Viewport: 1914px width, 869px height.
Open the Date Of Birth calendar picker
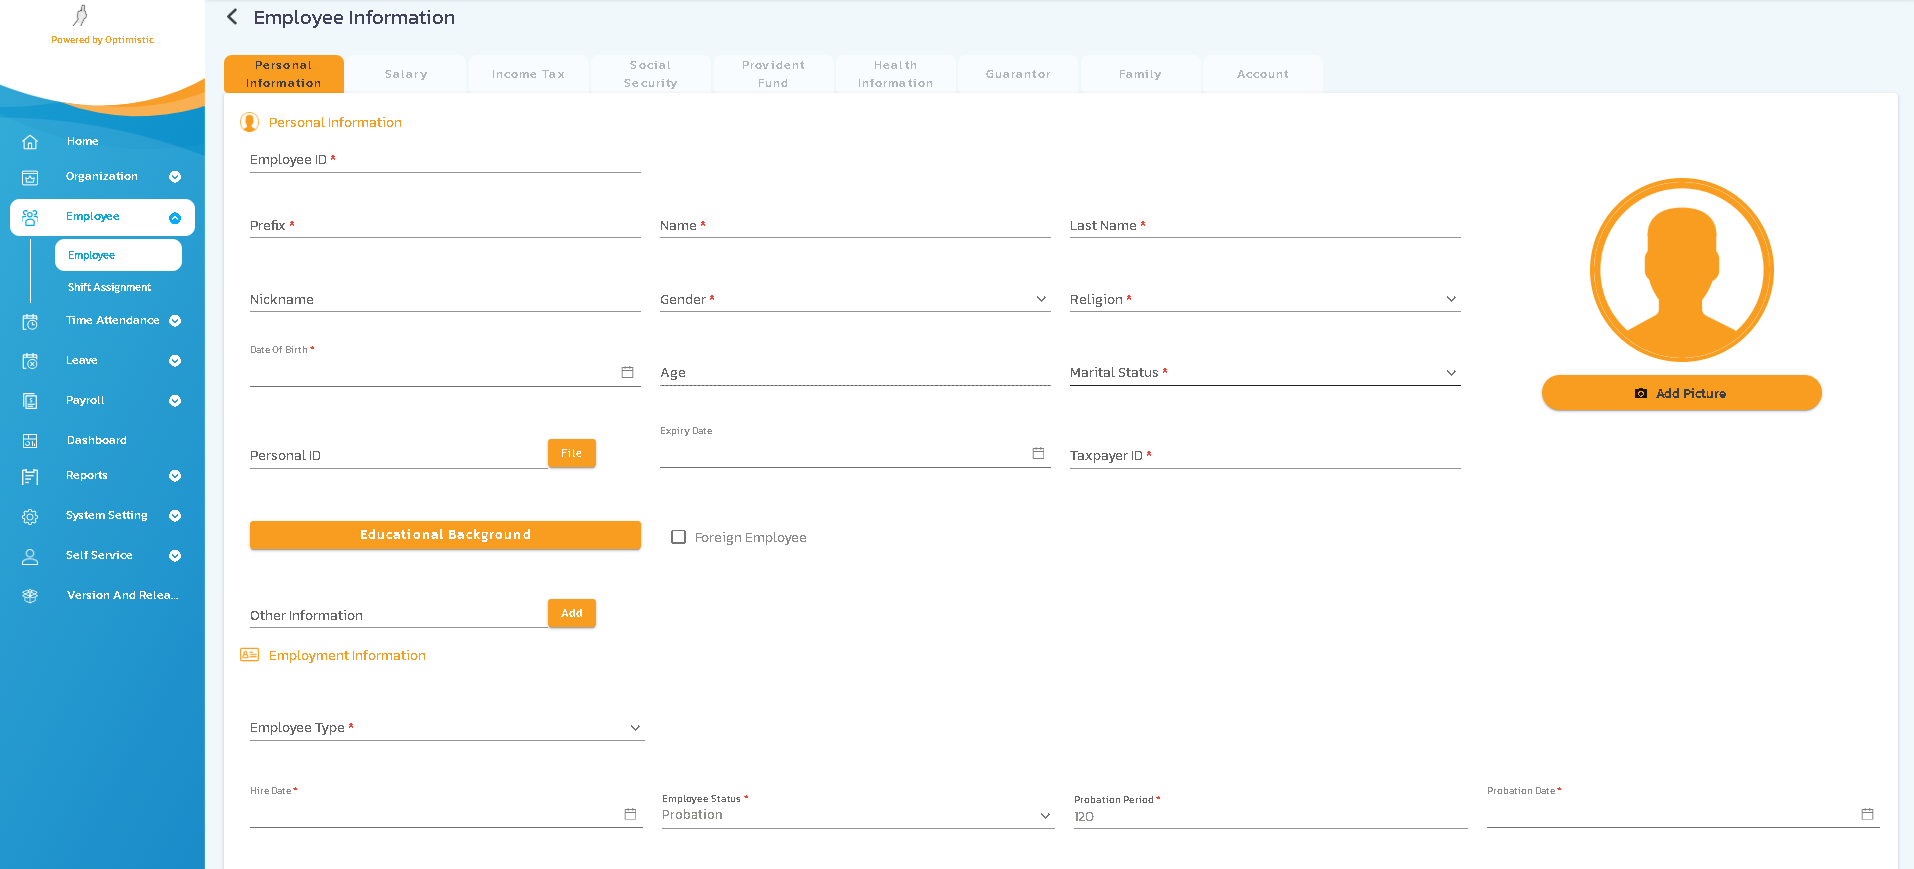(627, 372)
